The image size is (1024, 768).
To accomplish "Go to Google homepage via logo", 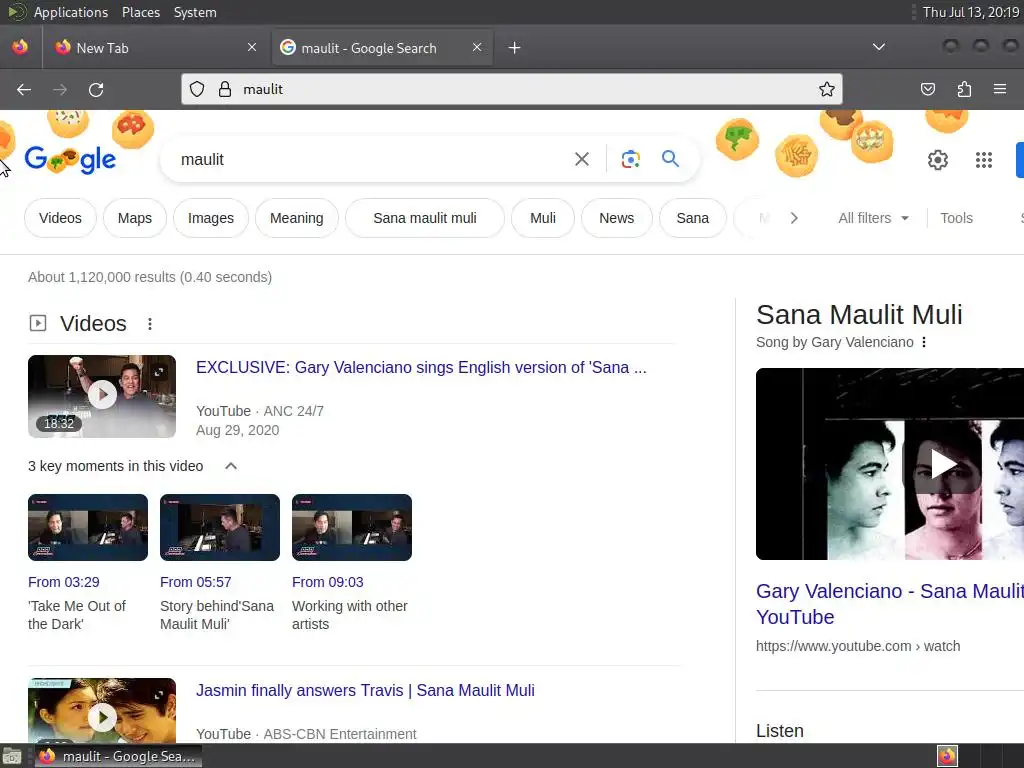I will click(71, 159).
